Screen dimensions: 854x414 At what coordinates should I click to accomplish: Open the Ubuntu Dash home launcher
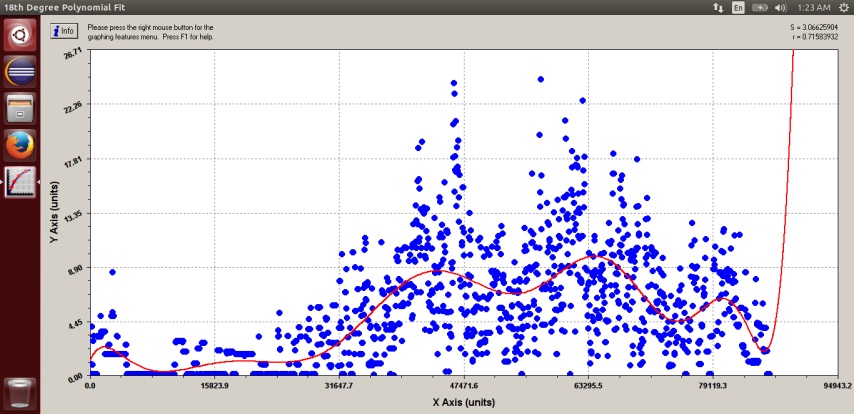(20, 37)
